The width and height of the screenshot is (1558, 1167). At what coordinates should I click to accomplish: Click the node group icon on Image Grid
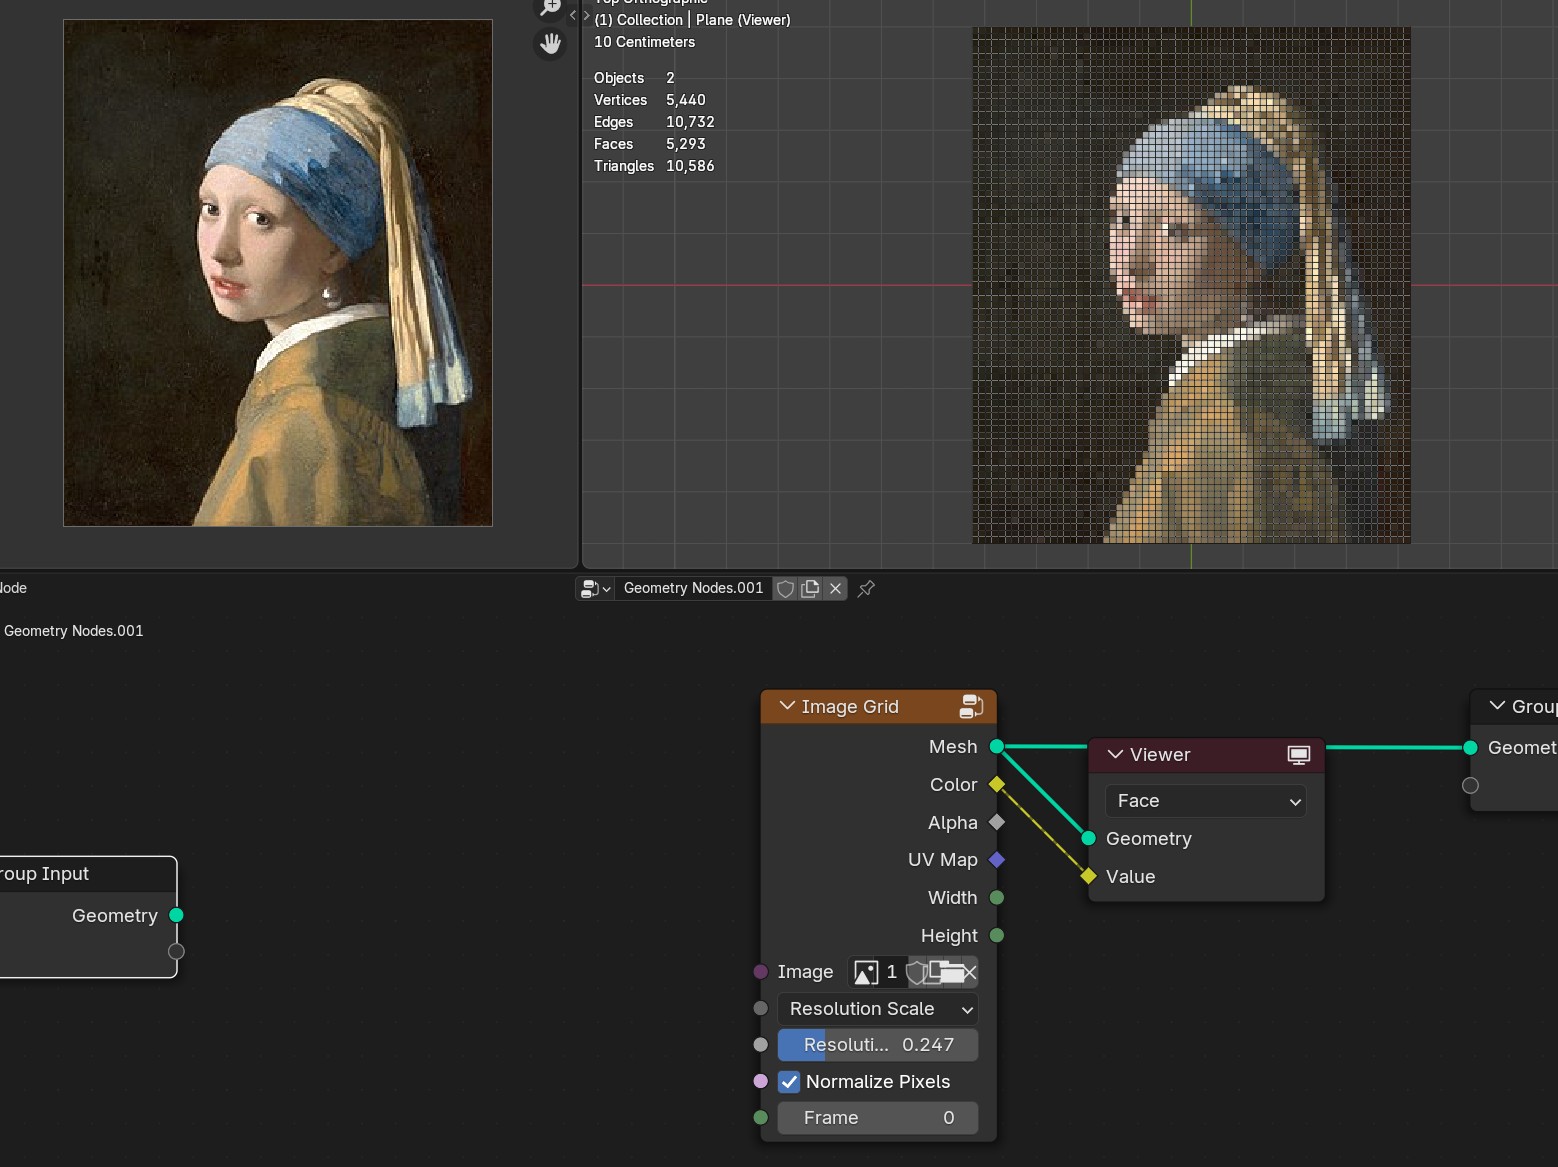click(x=971, y=706)
